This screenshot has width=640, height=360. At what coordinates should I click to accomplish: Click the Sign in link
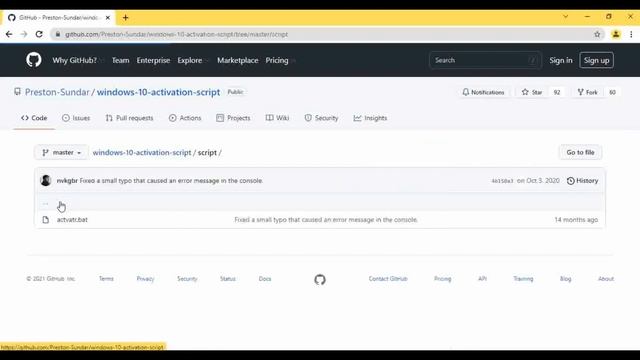(x=560, y=60)
